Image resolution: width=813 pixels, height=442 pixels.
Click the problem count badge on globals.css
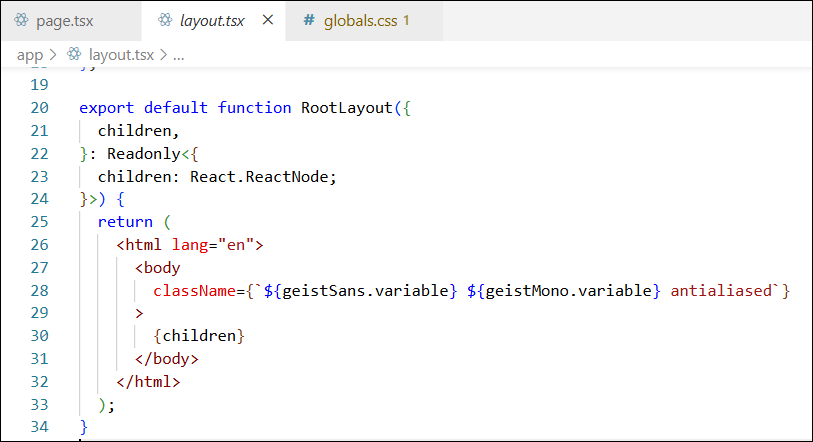pyautogui.click(x=406, y=20)
